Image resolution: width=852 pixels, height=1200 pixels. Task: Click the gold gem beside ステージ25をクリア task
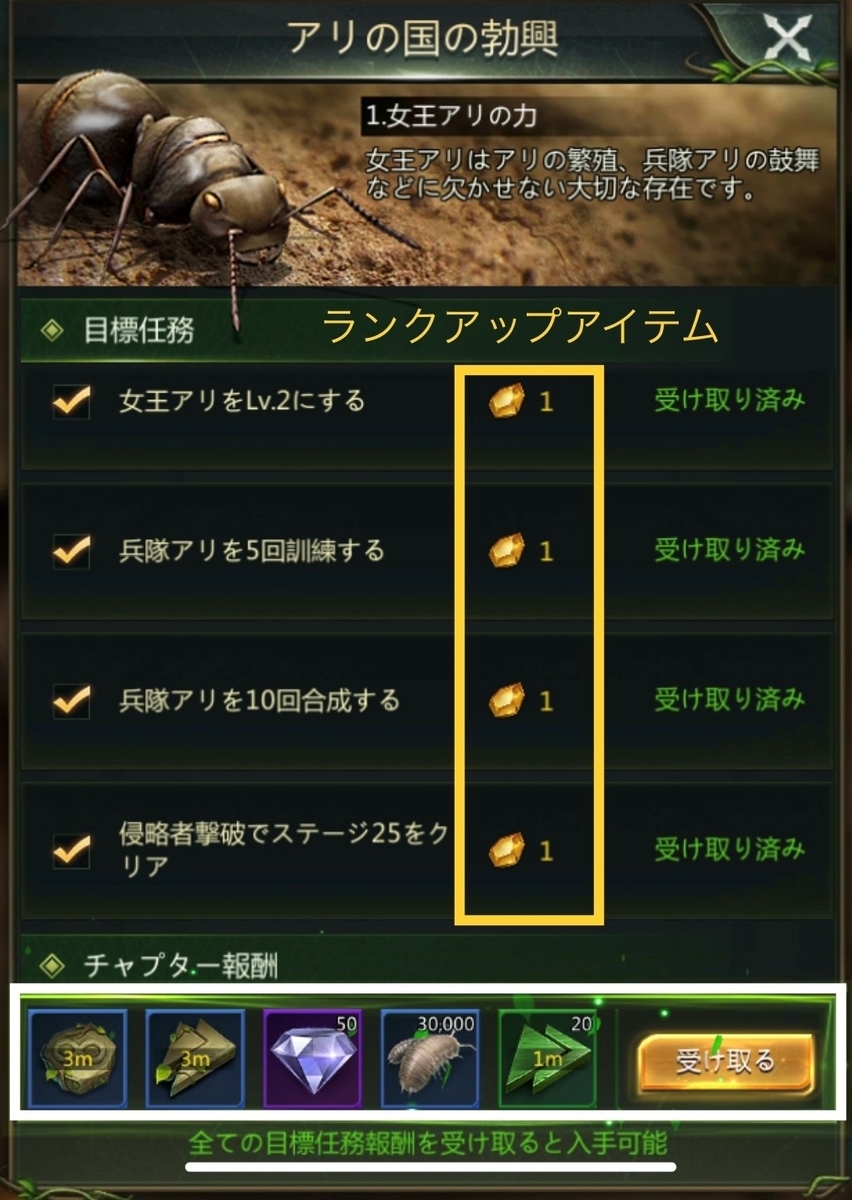(x=507, y=850)
